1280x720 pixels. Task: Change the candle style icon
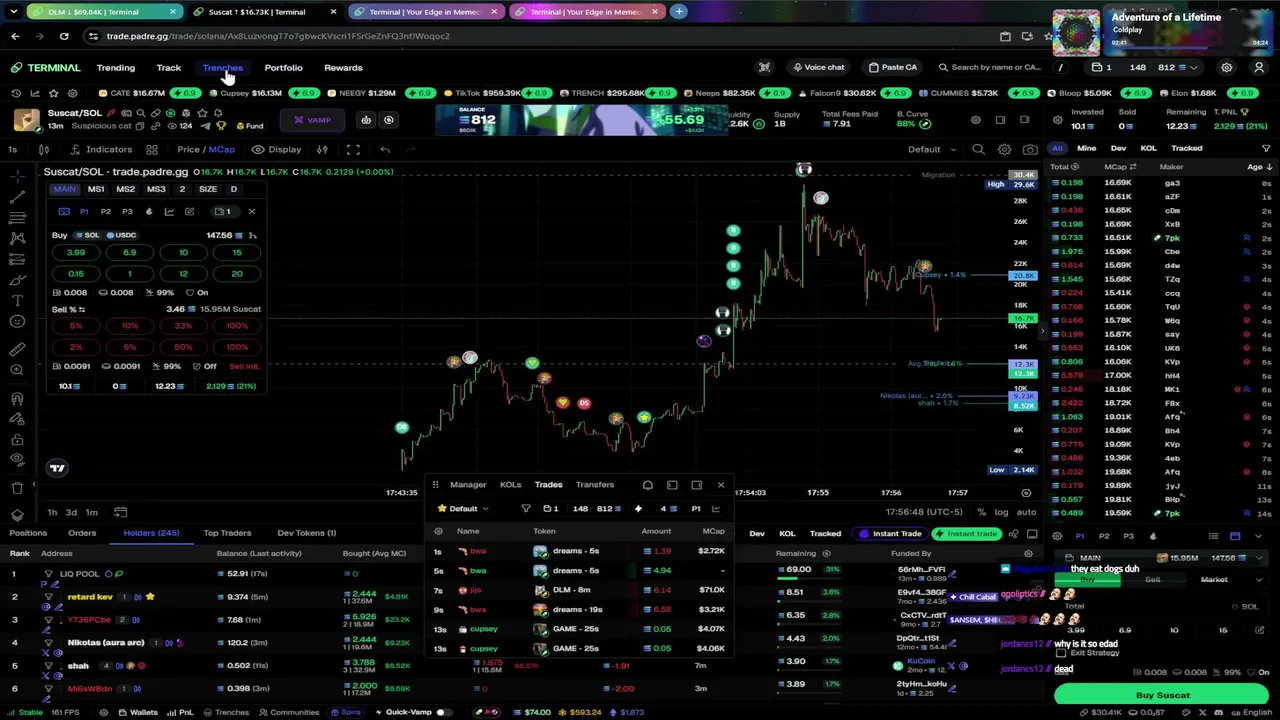pyautogui.click(x=44, y=149)
